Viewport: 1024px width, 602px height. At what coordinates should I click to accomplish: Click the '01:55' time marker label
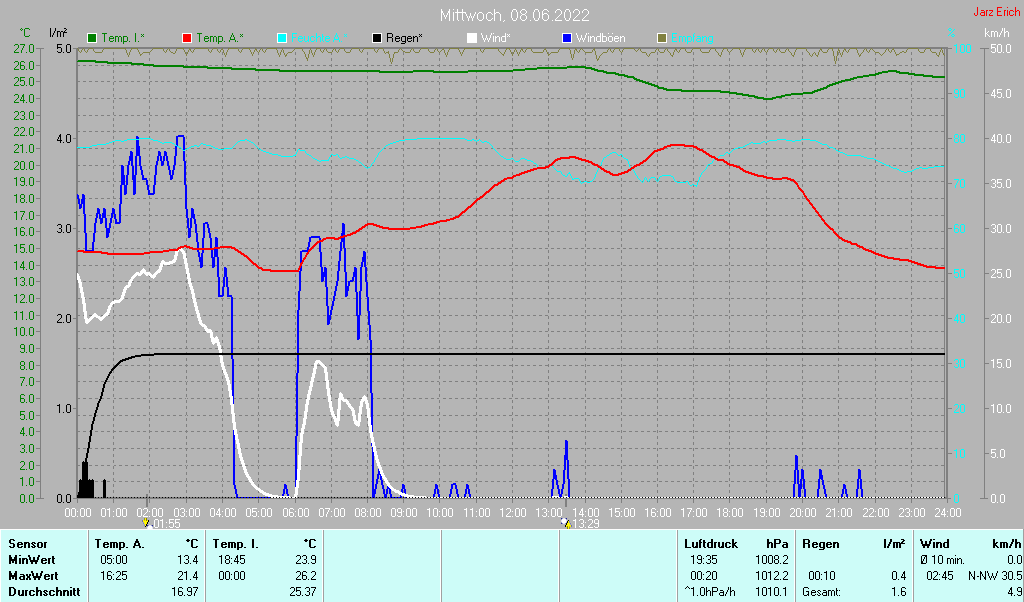pos(167,524)
